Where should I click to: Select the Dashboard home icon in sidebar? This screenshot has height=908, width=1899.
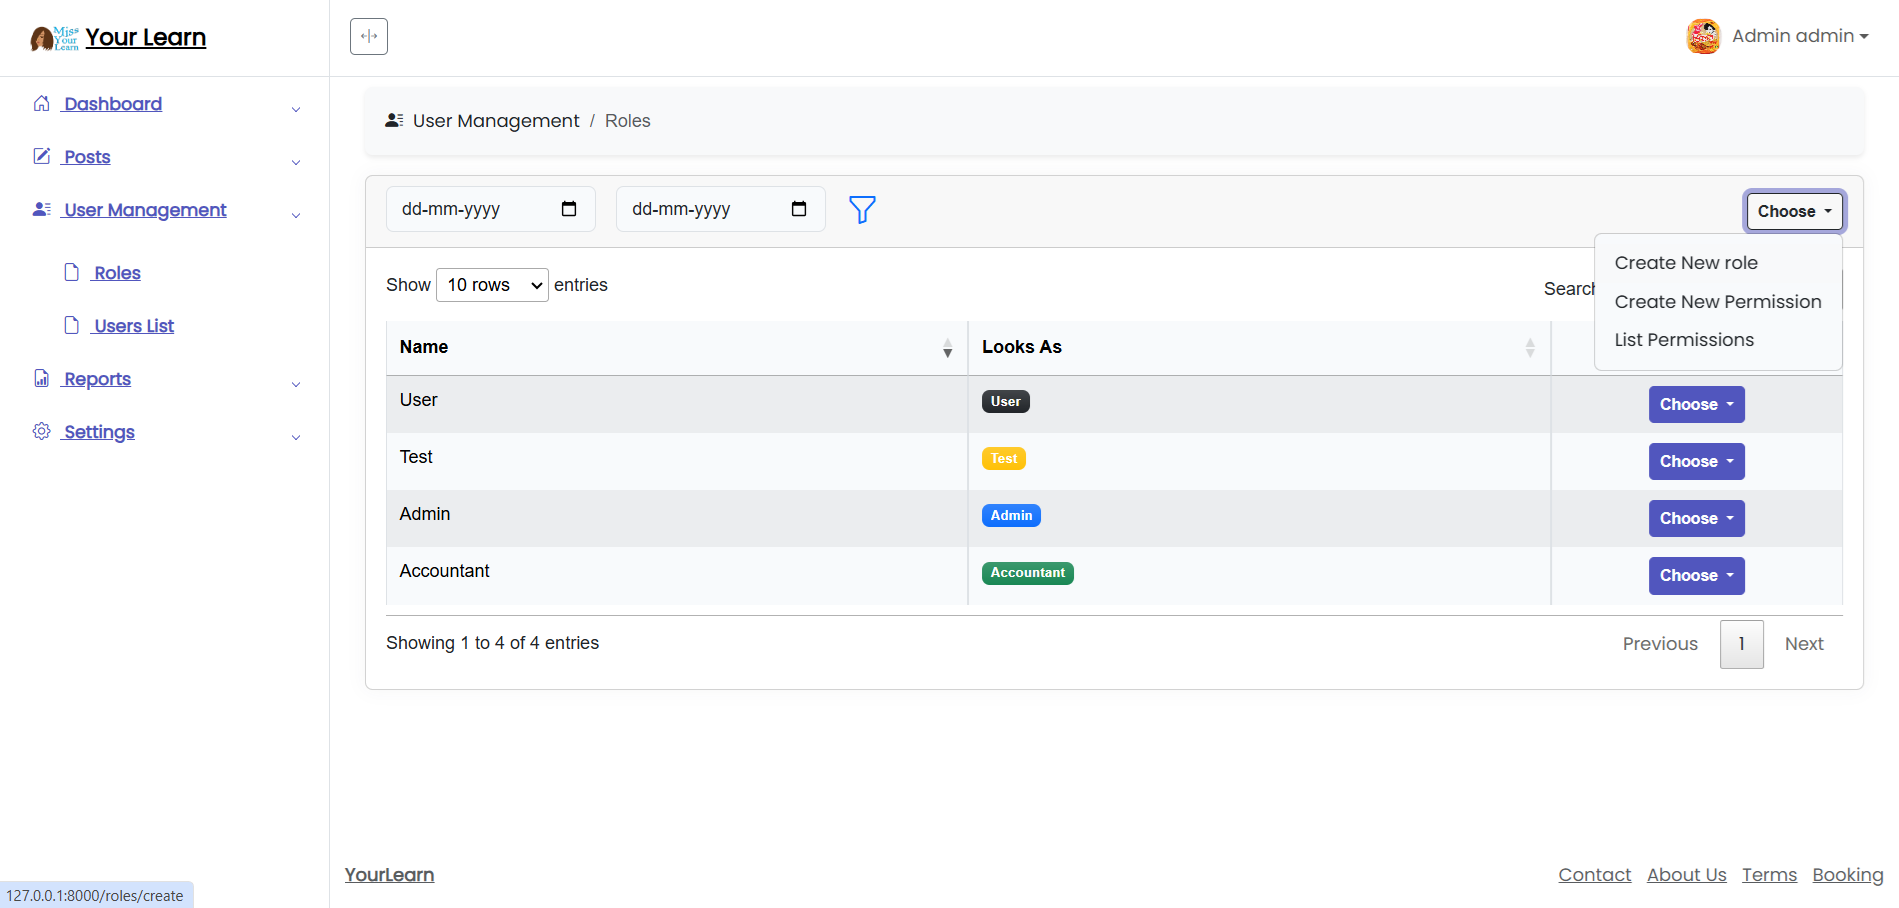pyautogui.click(x=41, y=103)
